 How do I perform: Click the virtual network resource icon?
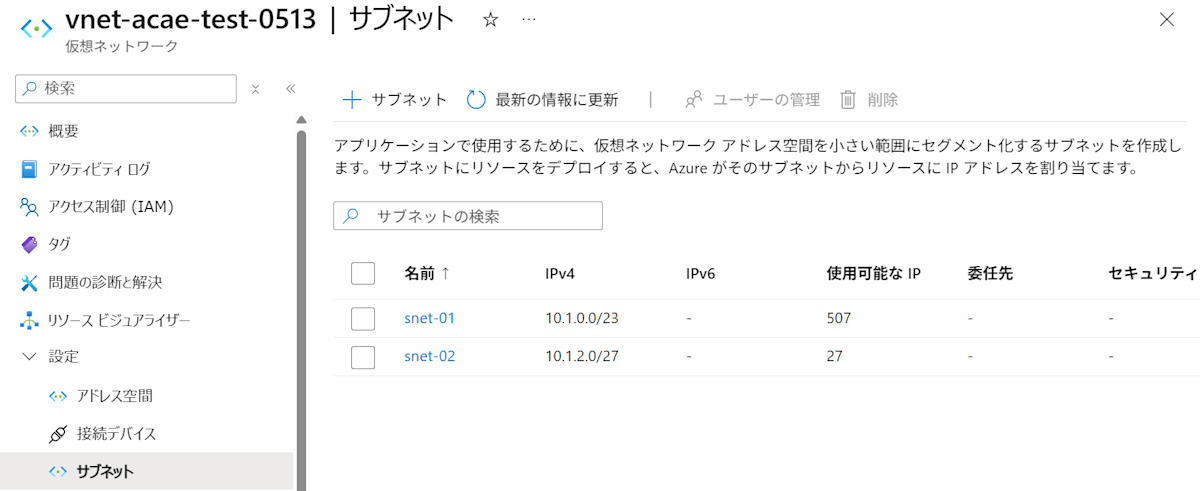pos(36,28)
